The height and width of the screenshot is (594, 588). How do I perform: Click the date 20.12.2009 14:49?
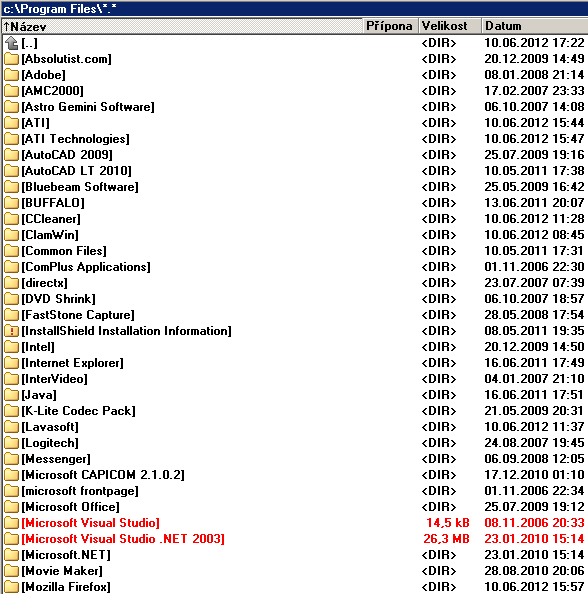(535, 59)
